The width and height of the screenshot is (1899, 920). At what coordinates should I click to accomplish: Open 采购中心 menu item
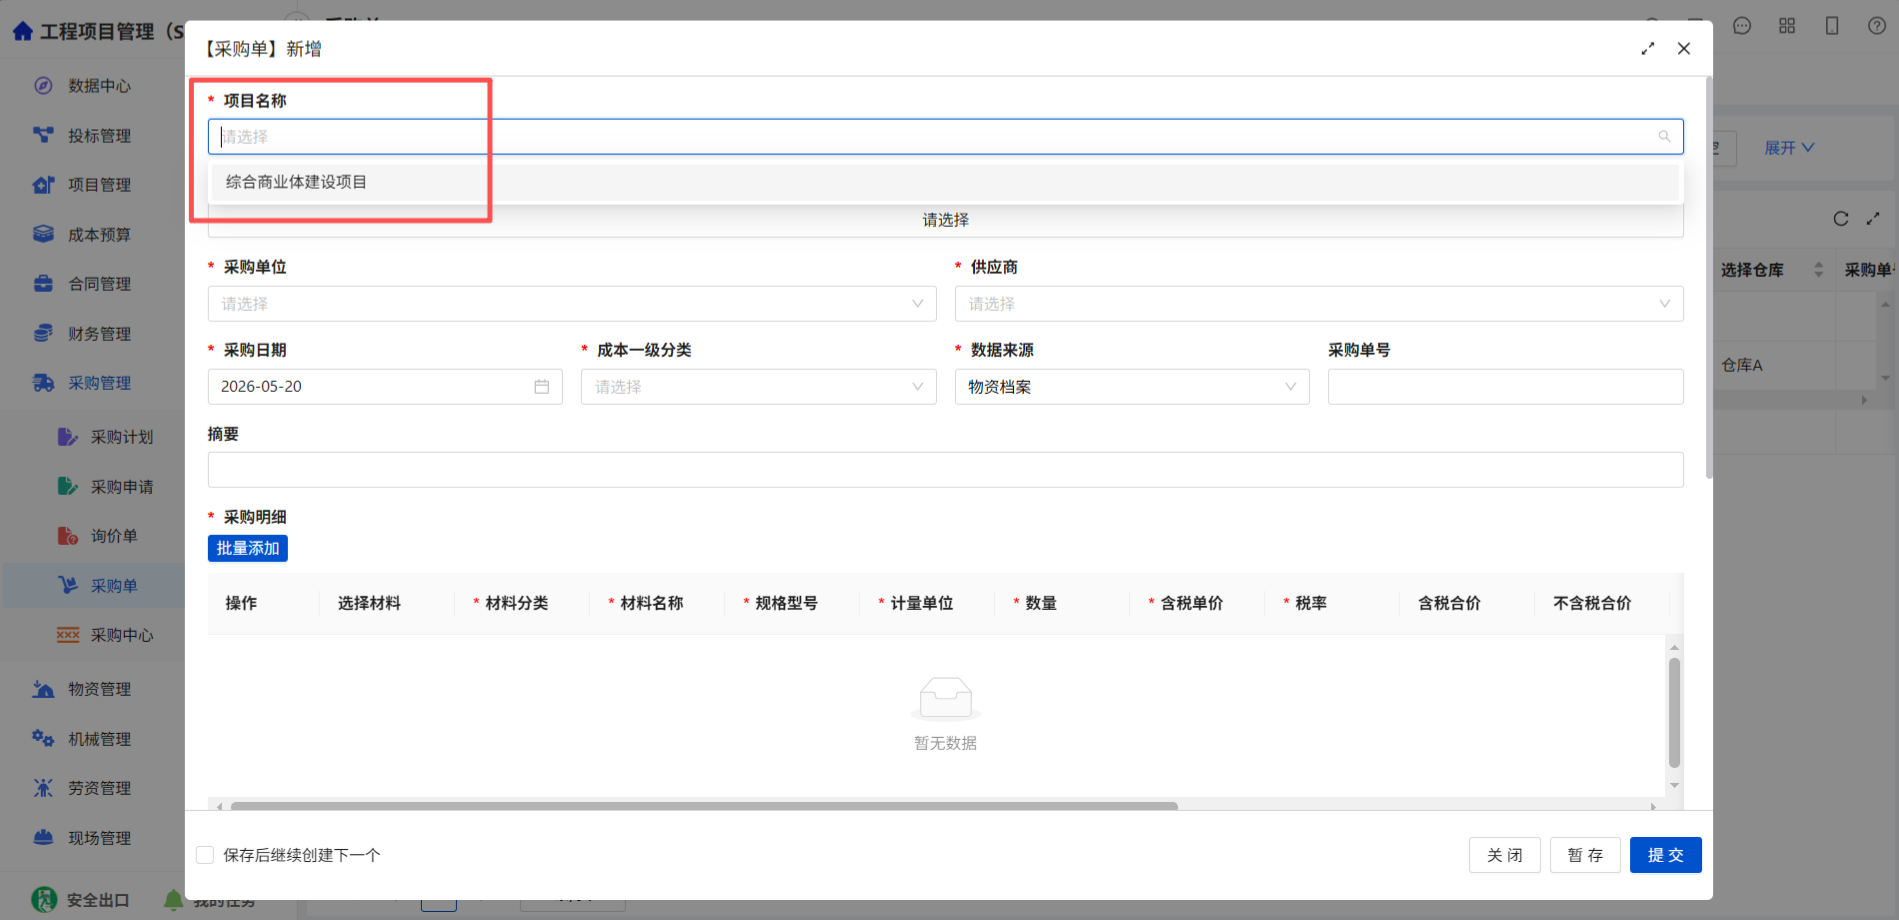122,635
